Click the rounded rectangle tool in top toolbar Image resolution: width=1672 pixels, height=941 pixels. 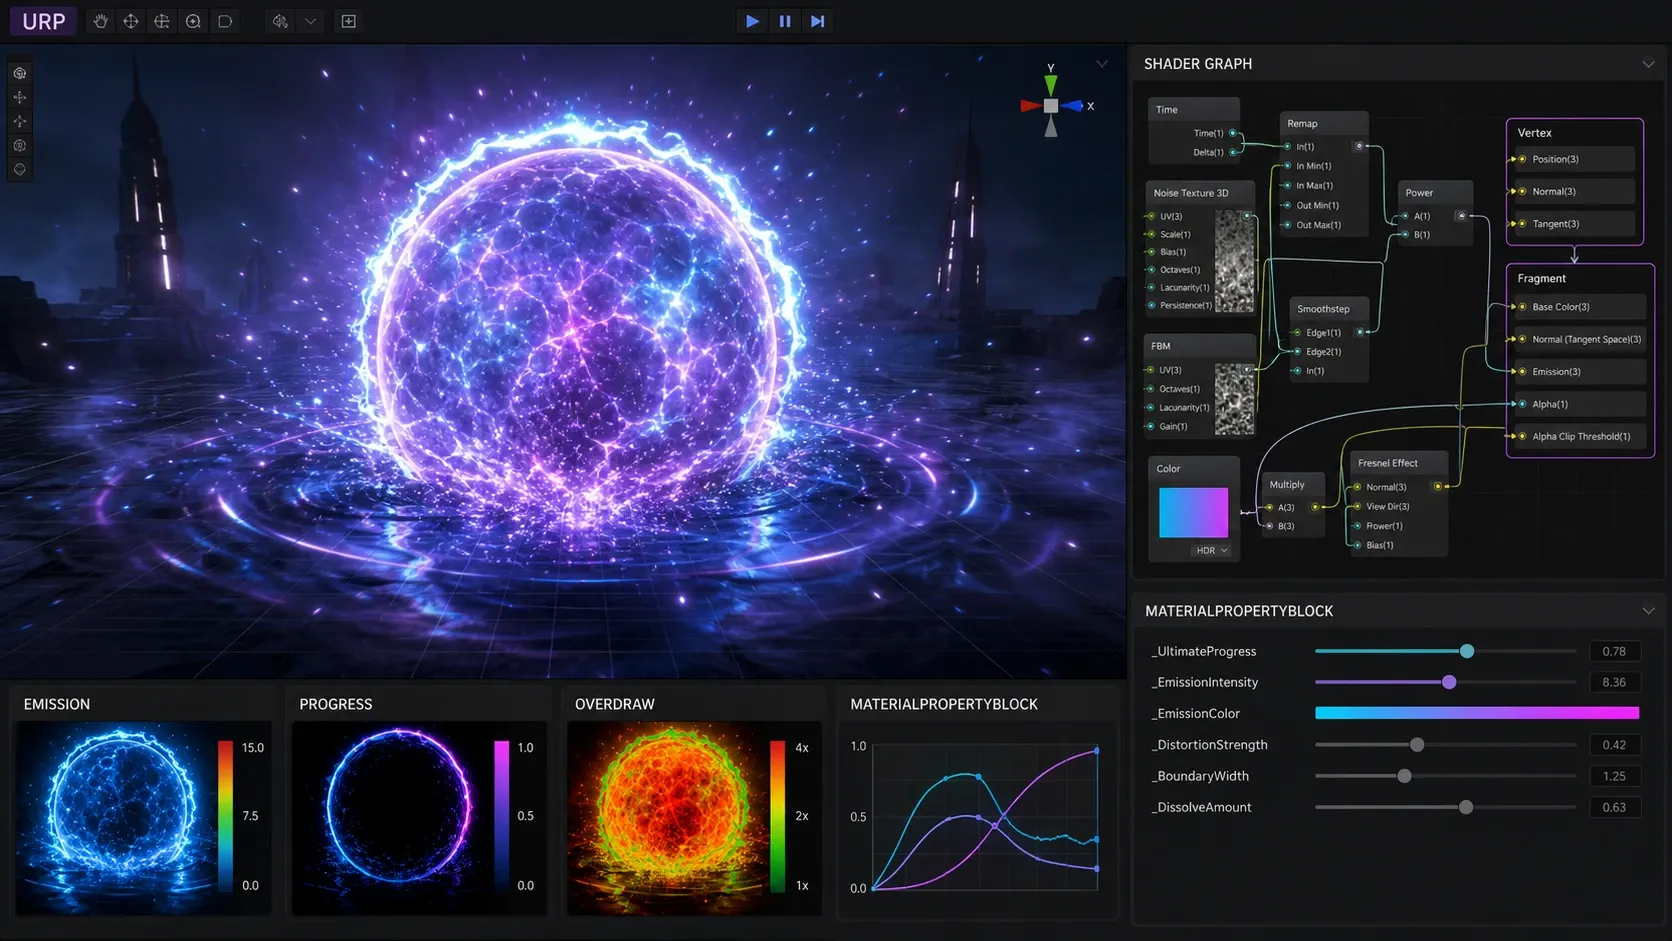225,21
